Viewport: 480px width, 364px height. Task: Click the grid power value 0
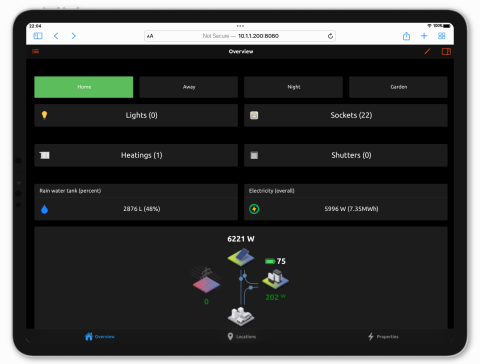click(206, 302)
